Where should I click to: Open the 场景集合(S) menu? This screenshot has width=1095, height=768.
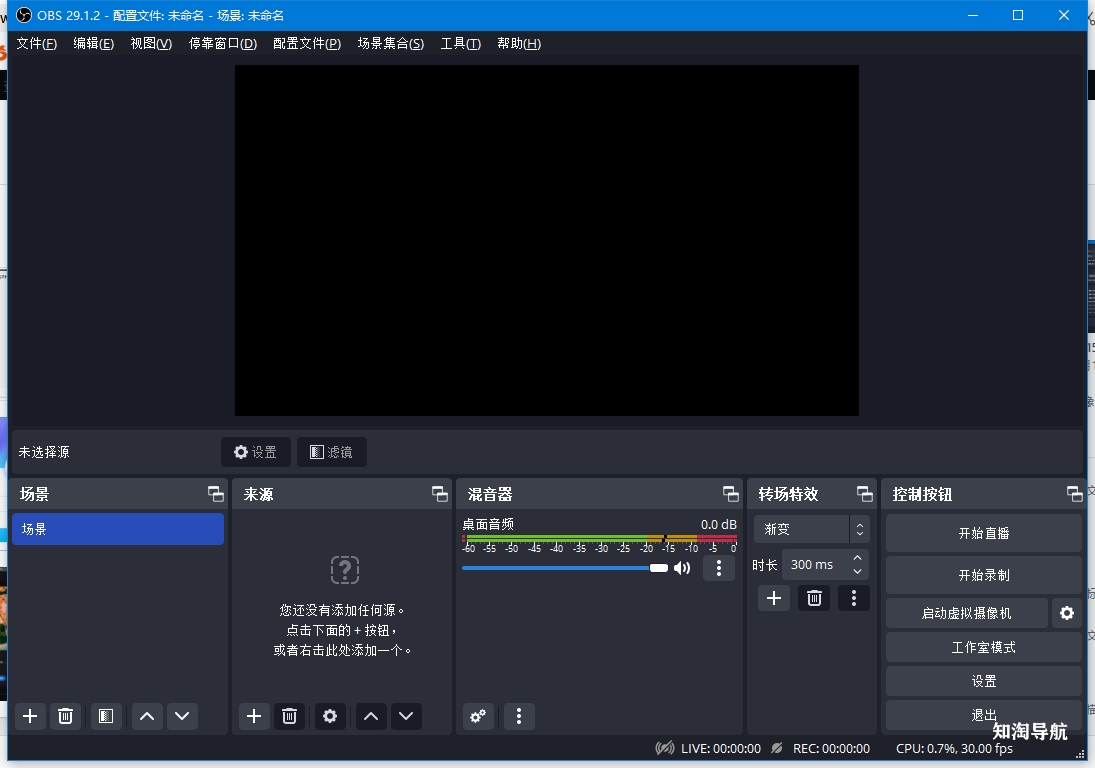point(390,43)
